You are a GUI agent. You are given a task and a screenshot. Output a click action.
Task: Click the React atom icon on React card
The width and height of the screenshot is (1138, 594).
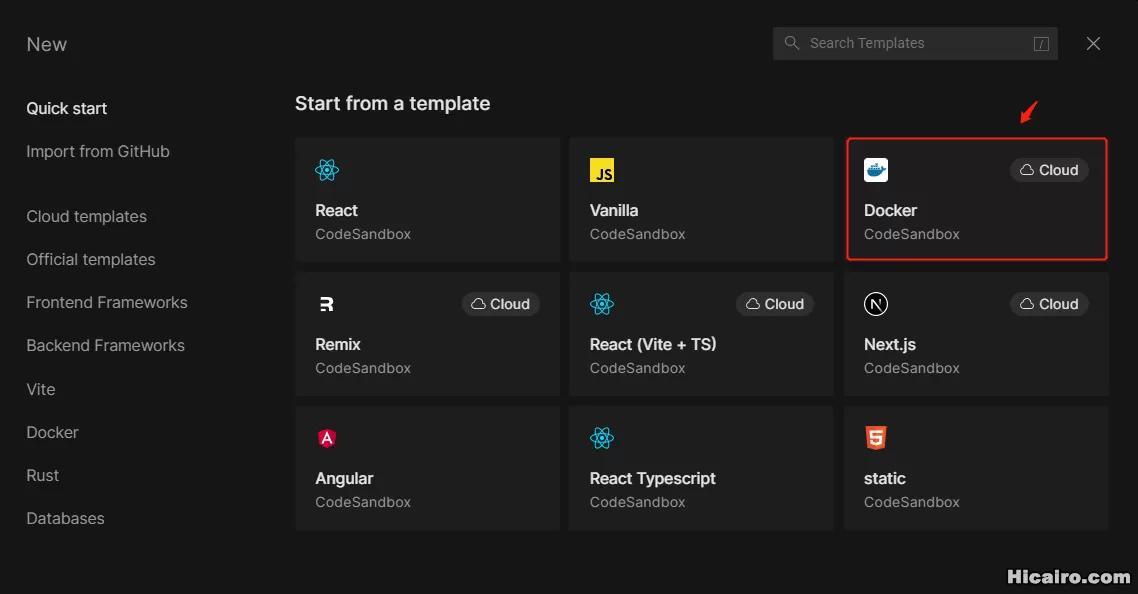[x=327, y=170]
